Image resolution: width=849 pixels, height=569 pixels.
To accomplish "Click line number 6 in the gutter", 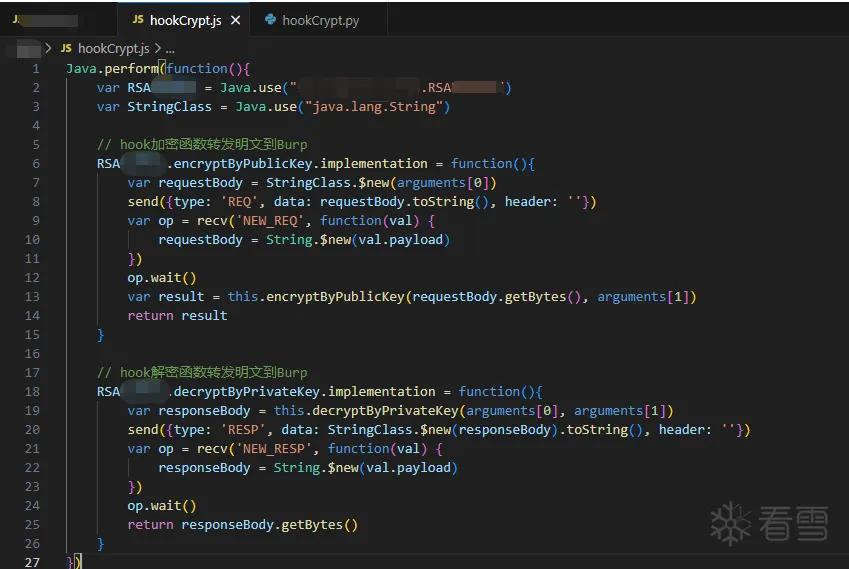I will tap(36, 163).
